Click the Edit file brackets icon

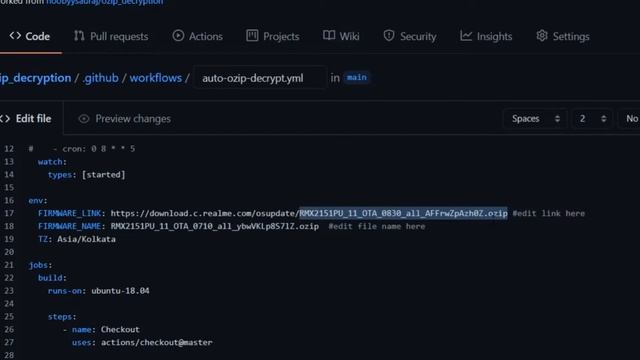tap(5, 119)
